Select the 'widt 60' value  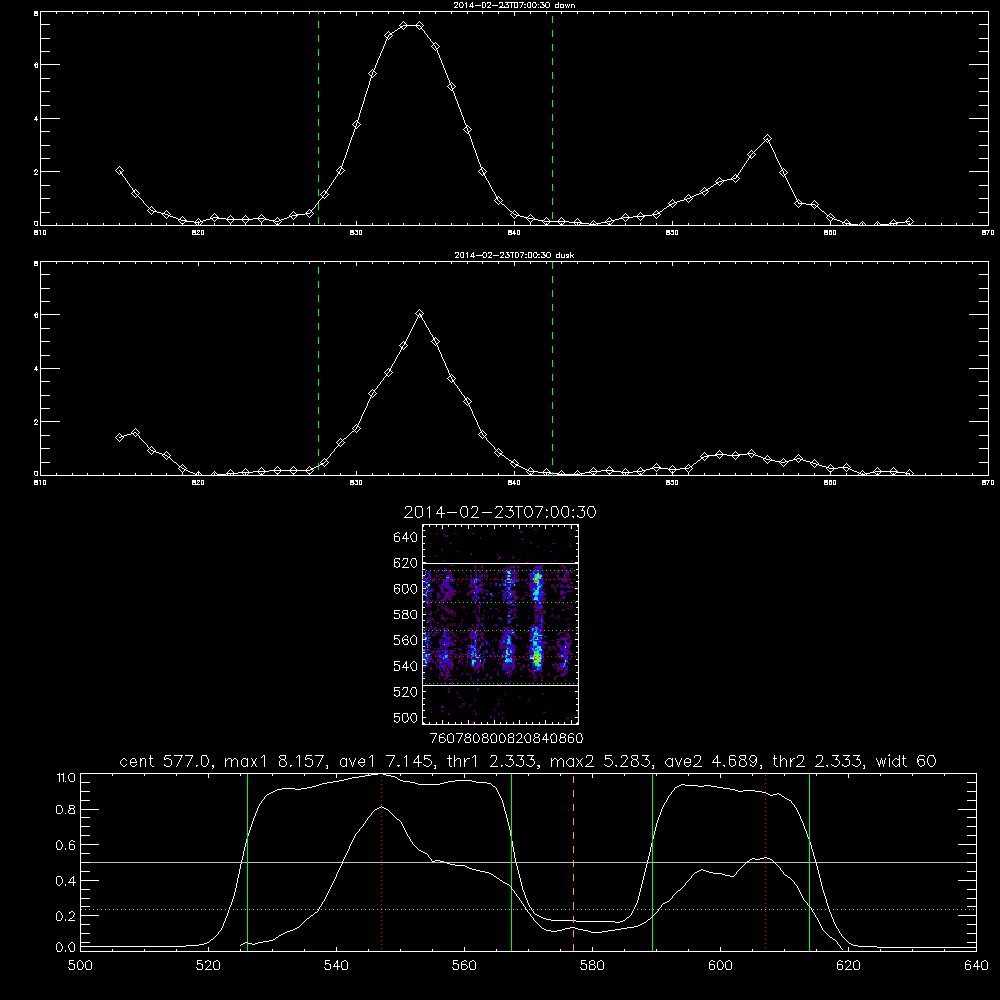pos(906,761)
